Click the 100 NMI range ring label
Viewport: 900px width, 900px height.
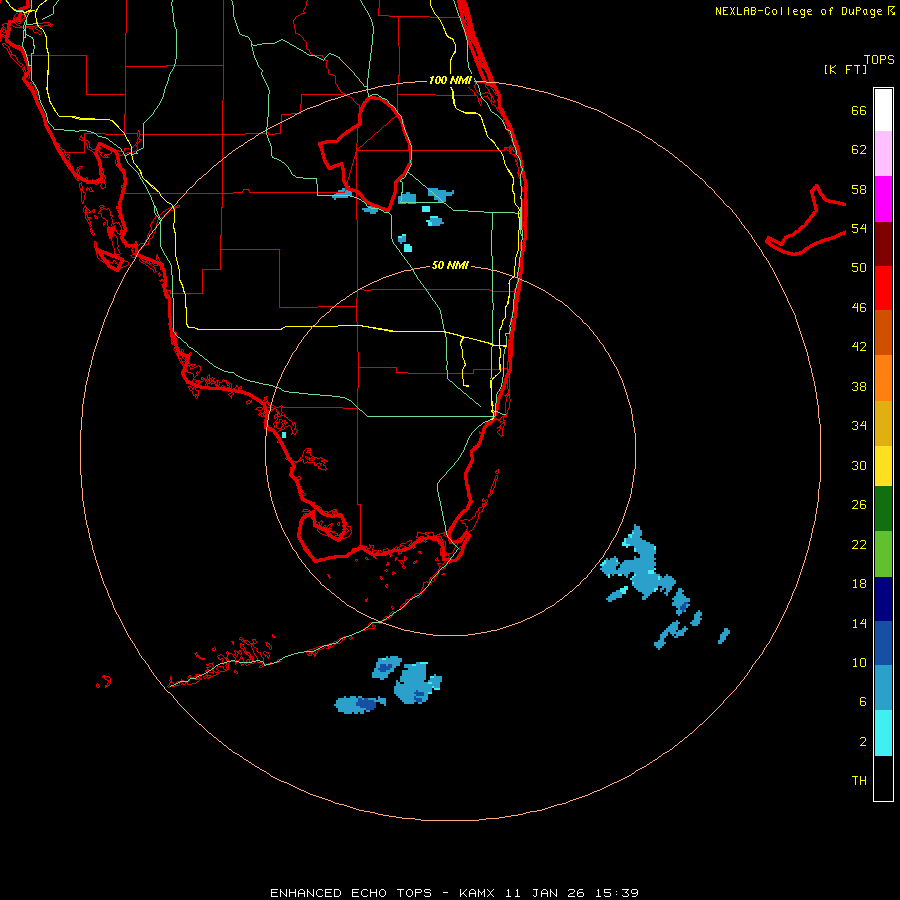coord(450,80)
